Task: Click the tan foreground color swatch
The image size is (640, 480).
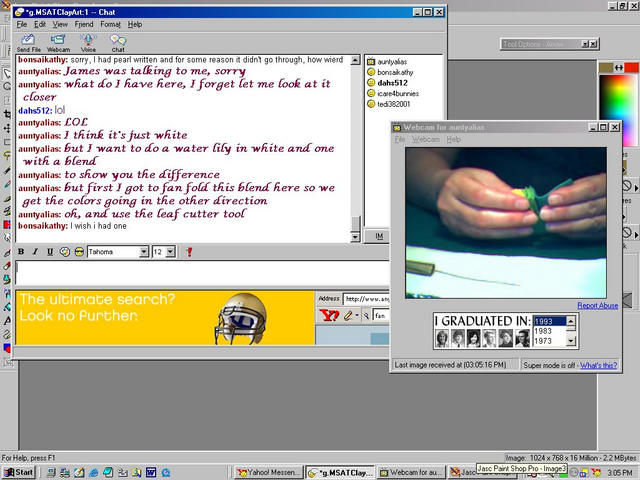Action: 606,67
